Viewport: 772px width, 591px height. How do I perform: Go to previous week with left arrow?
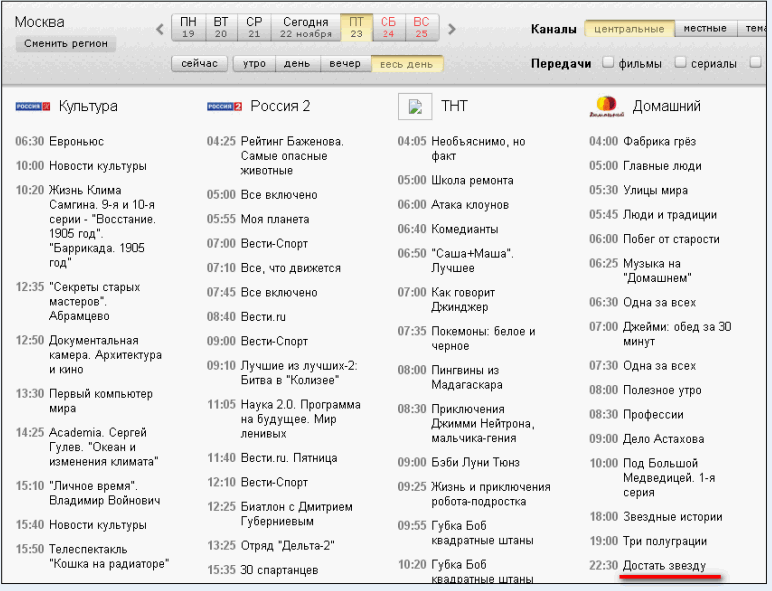point(160,29)
